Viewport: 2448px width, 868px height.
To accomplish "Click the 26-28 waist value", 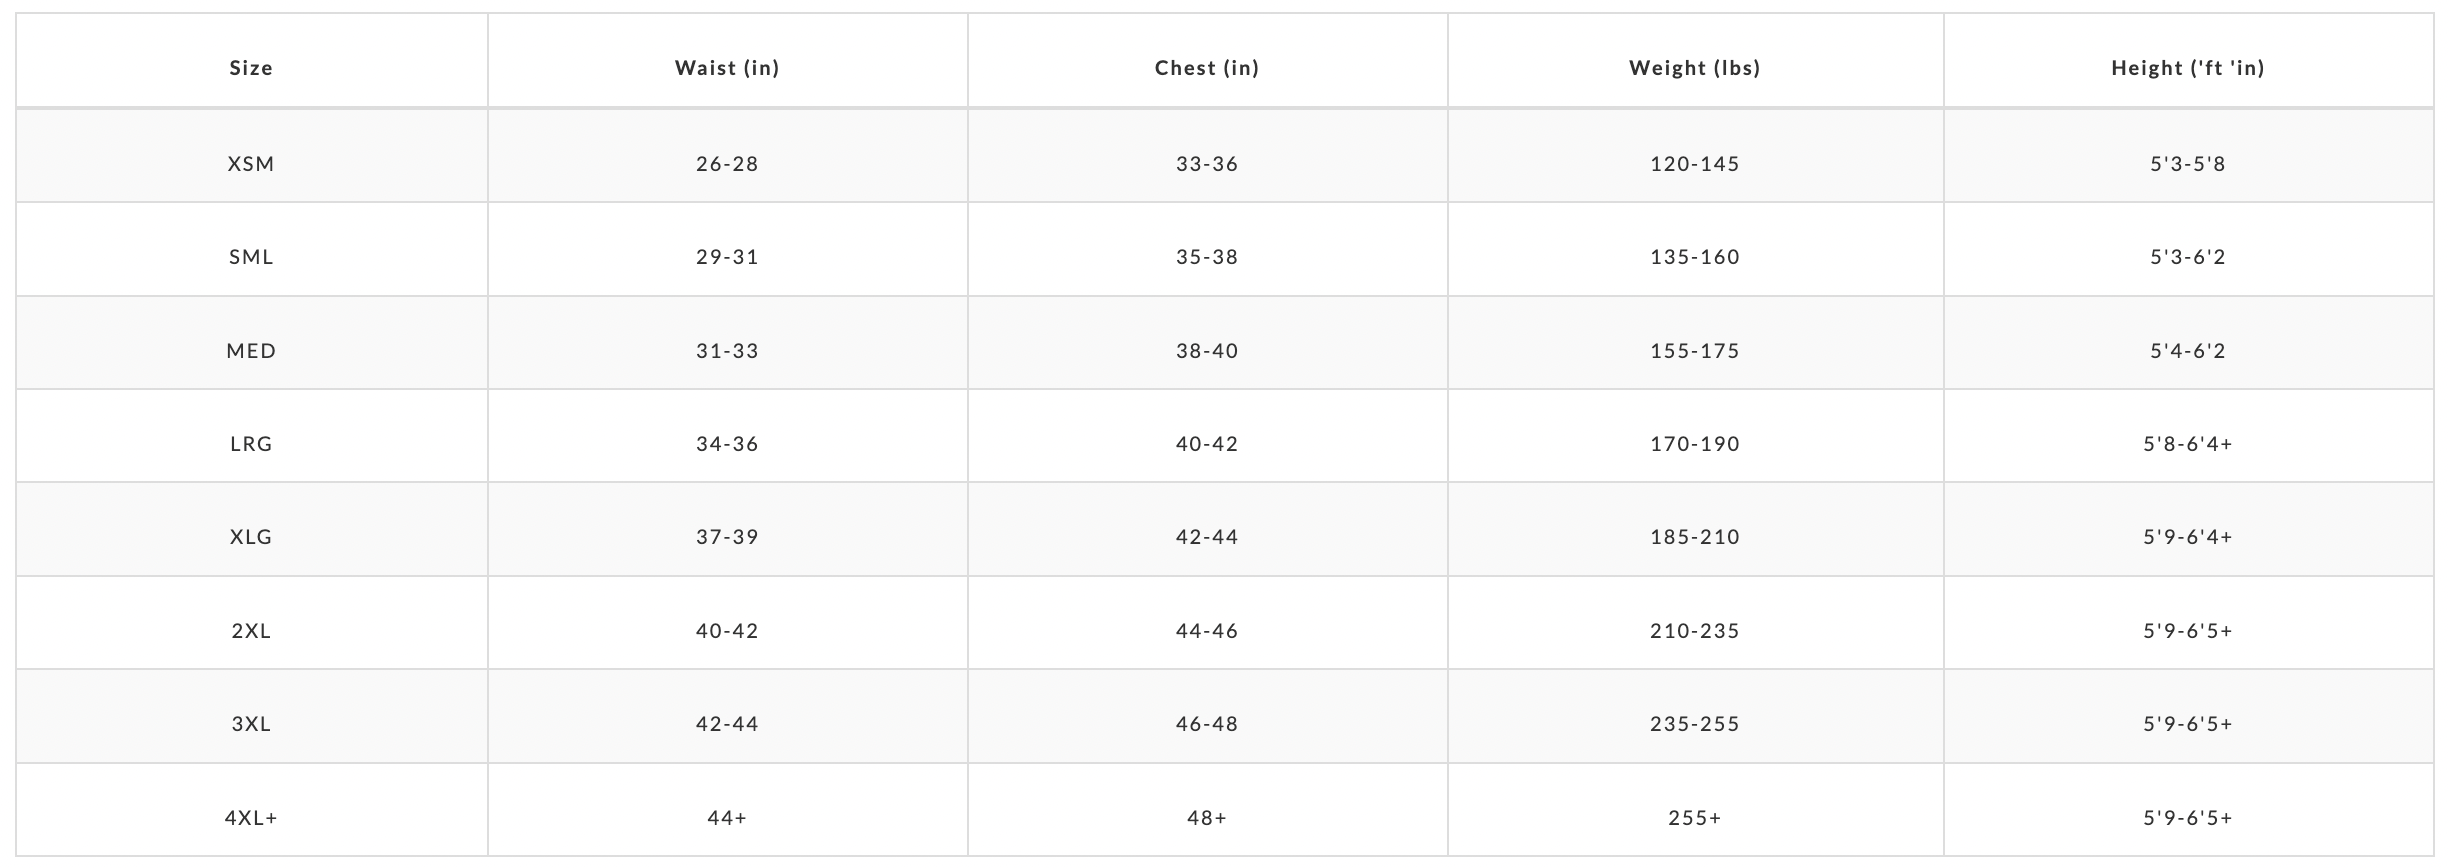I will tap(727, 164).
